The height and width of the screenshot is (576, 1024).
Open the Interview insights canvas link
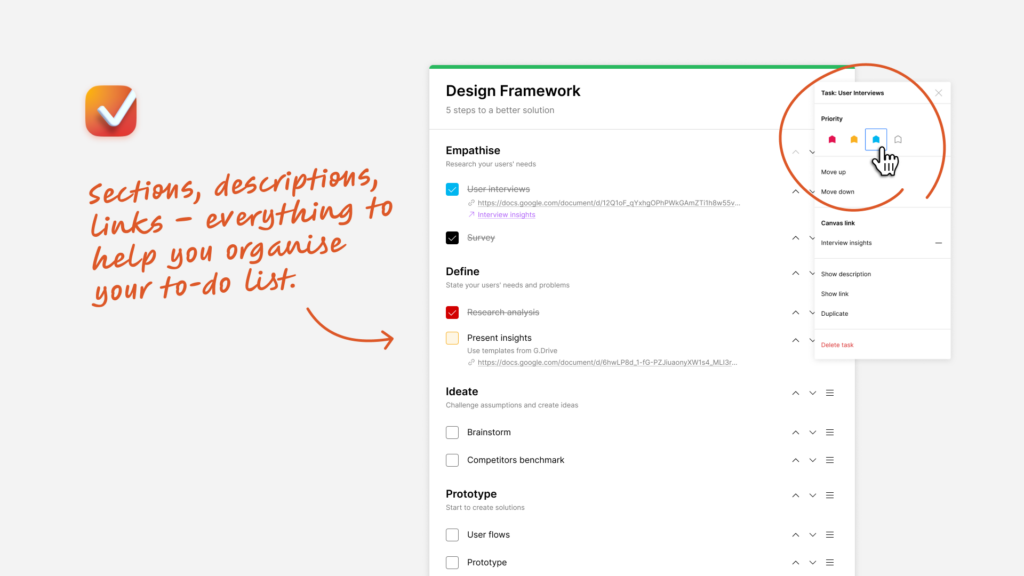(506, 214)
